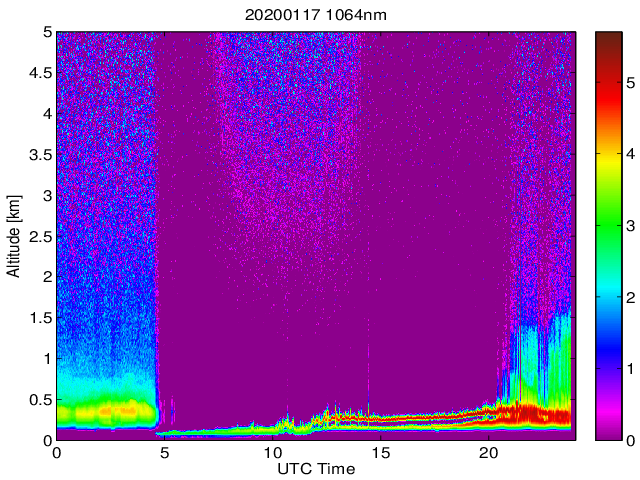640x480 pixels.
Task: Click the x-axis tick label 10
Action: click(273, 453)
